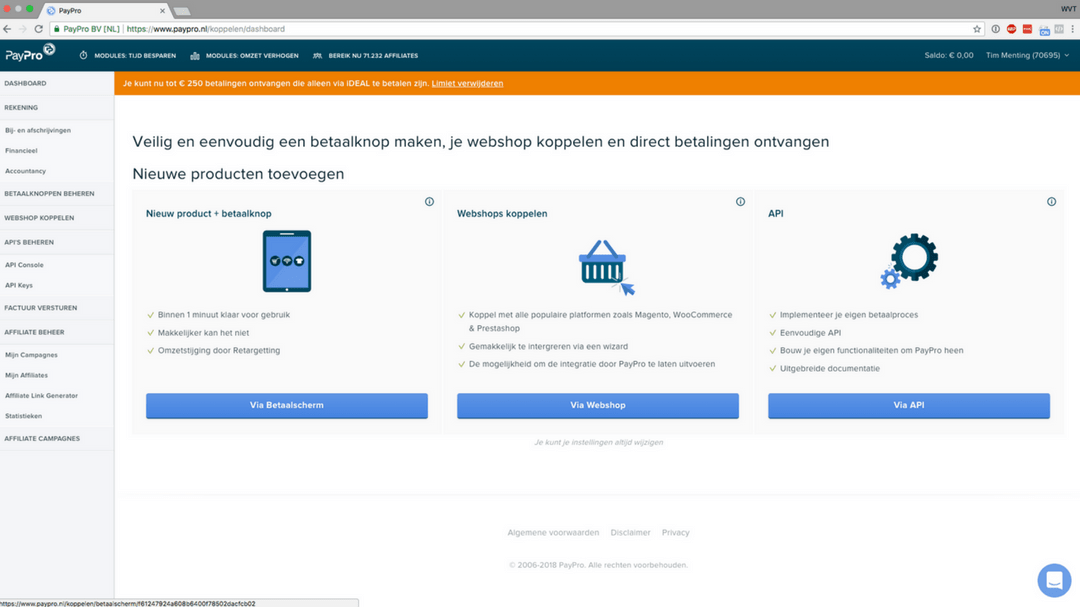Open Modules: Omzet verhogen menu
The height and width of the screenshot is (607, 1080).
[x=245, y=56]
